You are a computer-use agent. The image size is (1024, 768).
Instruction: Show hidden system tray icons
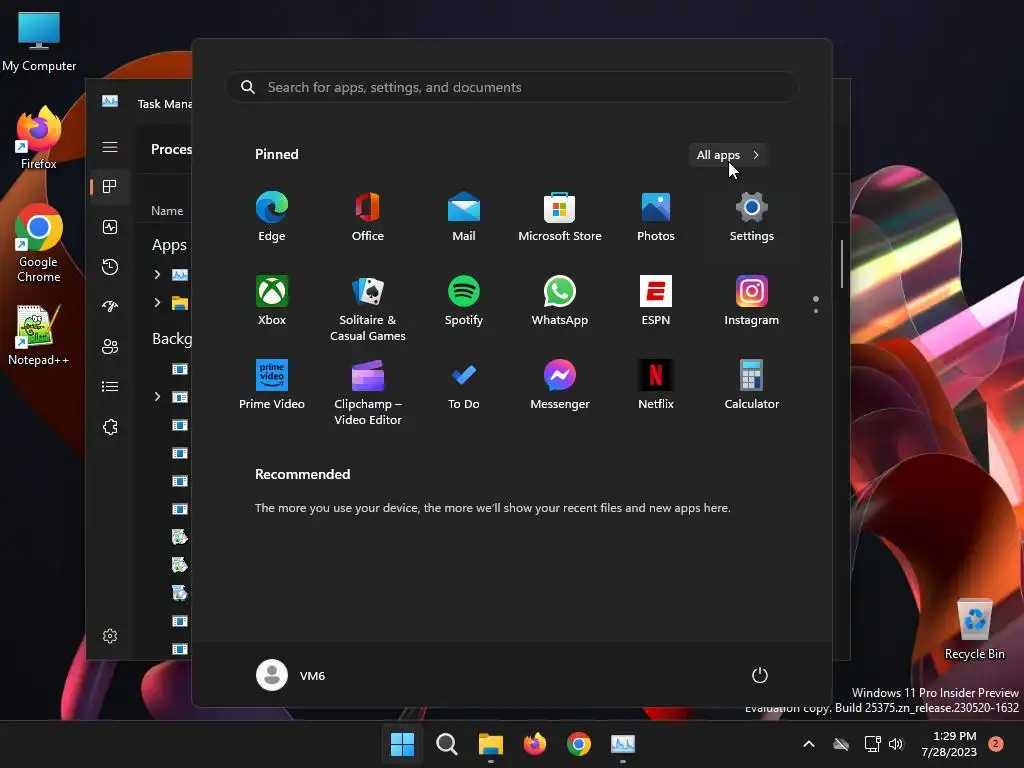point(808,744)
